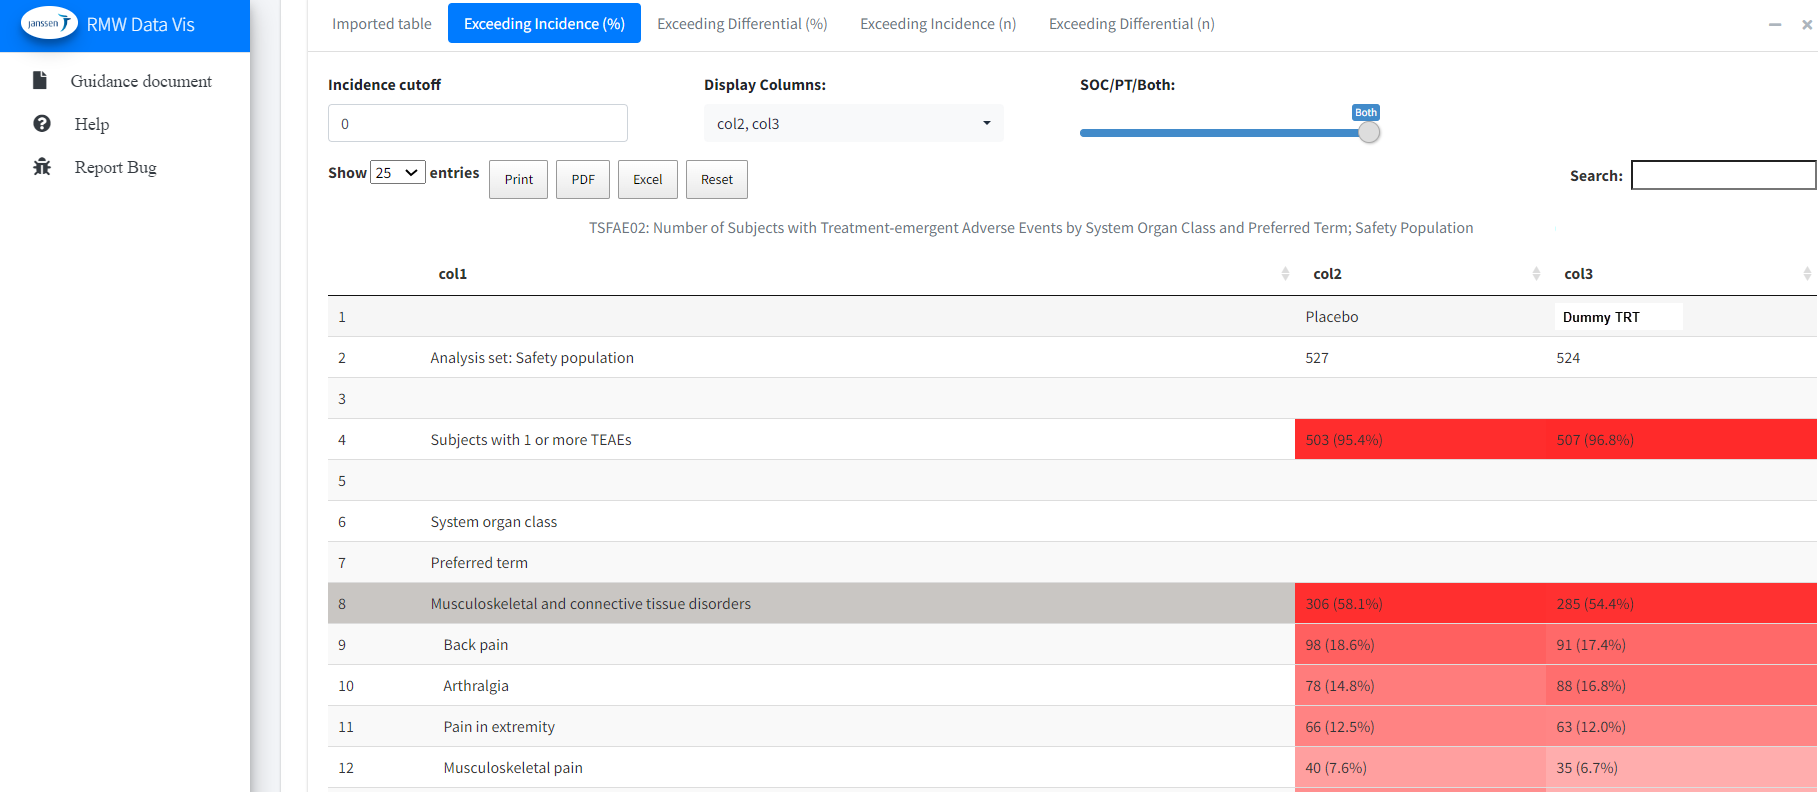Export table with Excel button
The width and height of the screenshot is (1818, 792).
(x=647, y=180)
